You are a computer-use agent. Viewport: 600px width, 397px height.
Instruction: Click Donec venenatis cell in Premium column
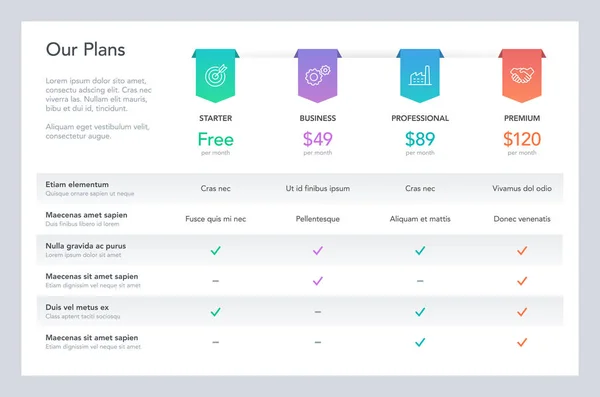pos(522,219)
